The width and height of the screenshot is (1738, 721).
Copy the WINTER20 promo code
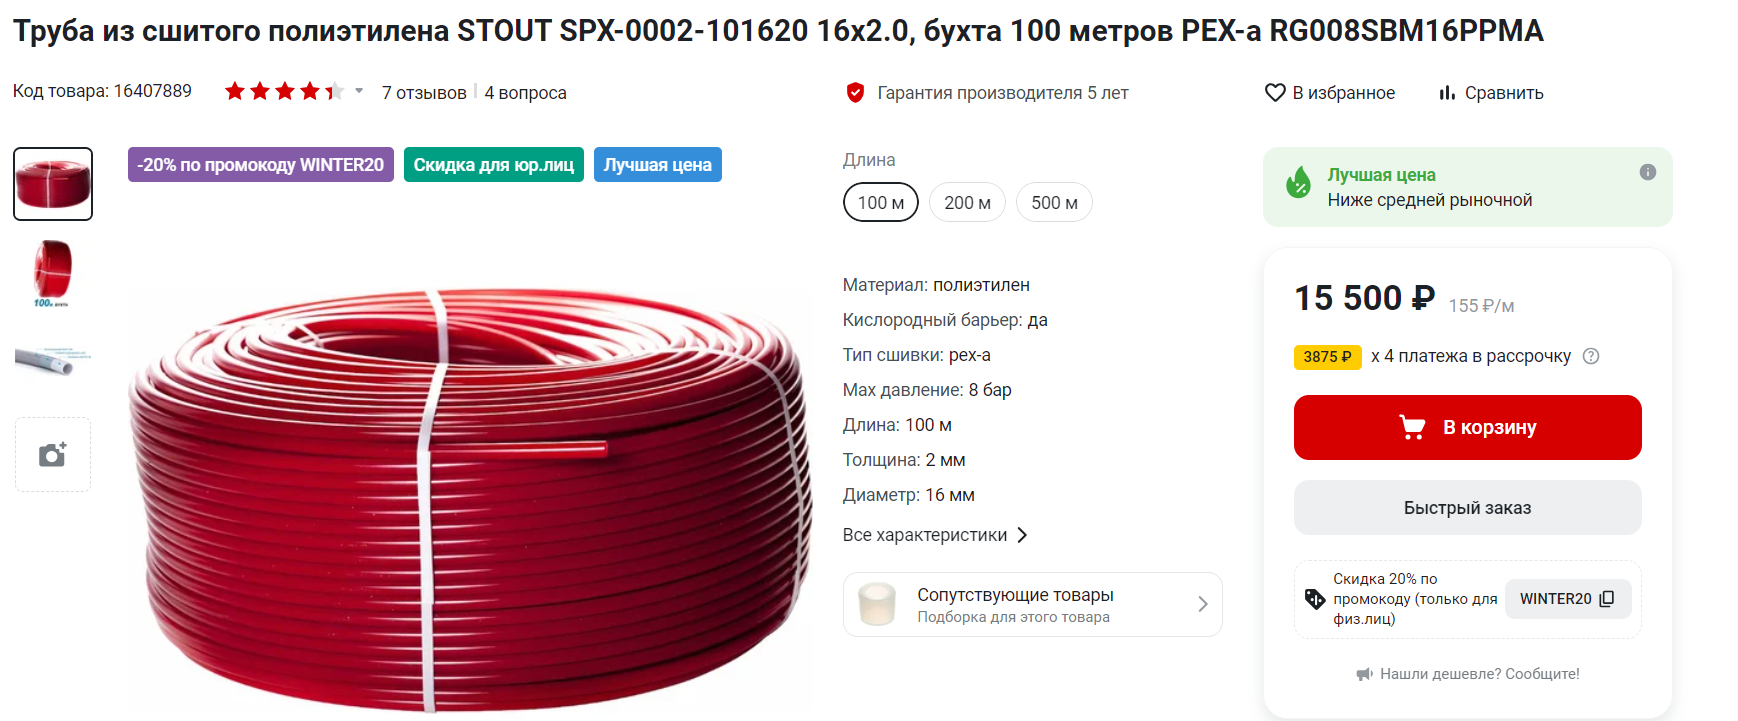point(1568,599)
